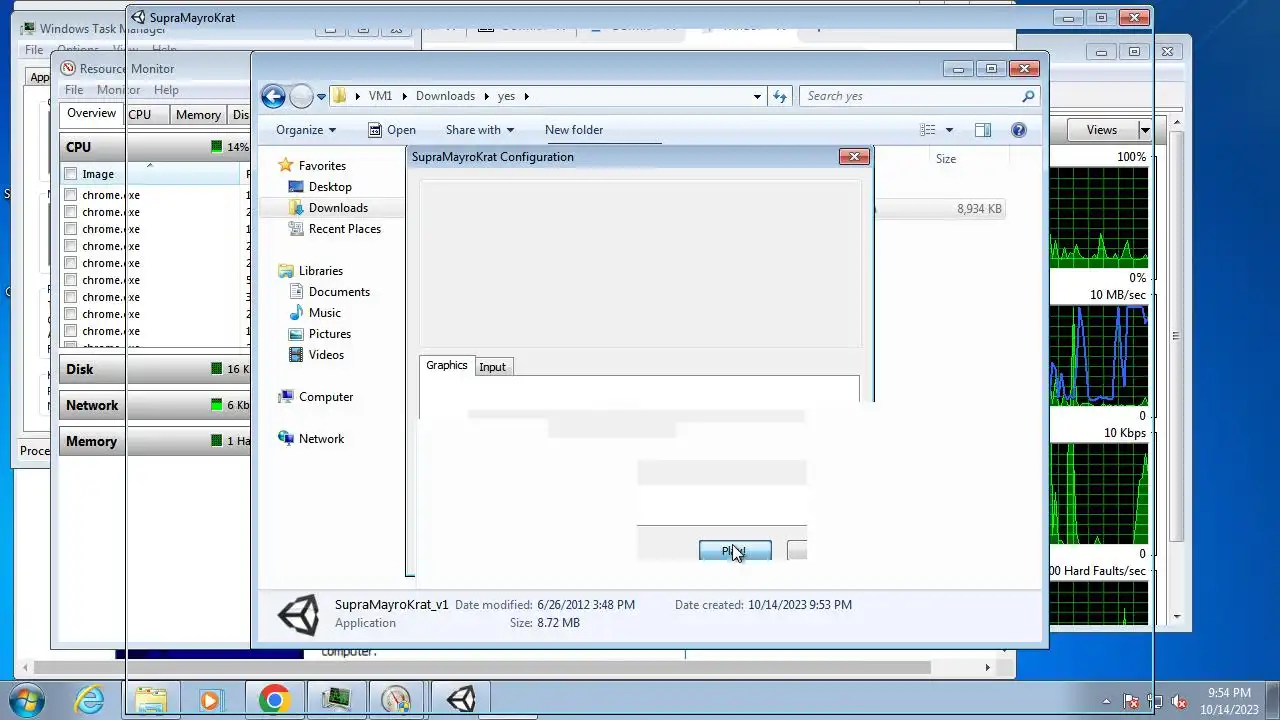The image size is (1280, 720).
Task: Launch Windows Media Player from the taskbar
Action: [x=211, y=699]
